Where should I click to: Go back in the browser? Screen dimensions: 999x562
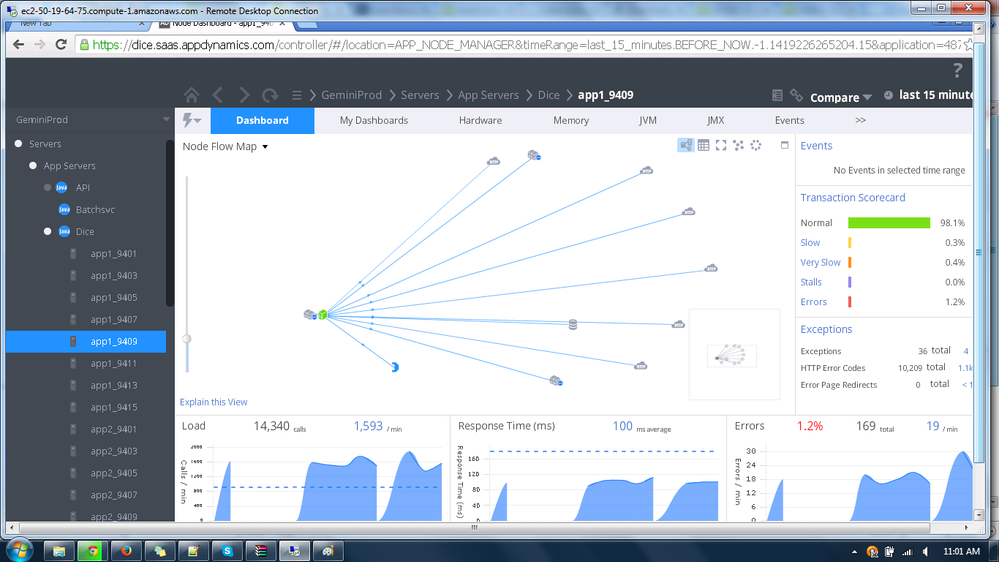(18, 45)
